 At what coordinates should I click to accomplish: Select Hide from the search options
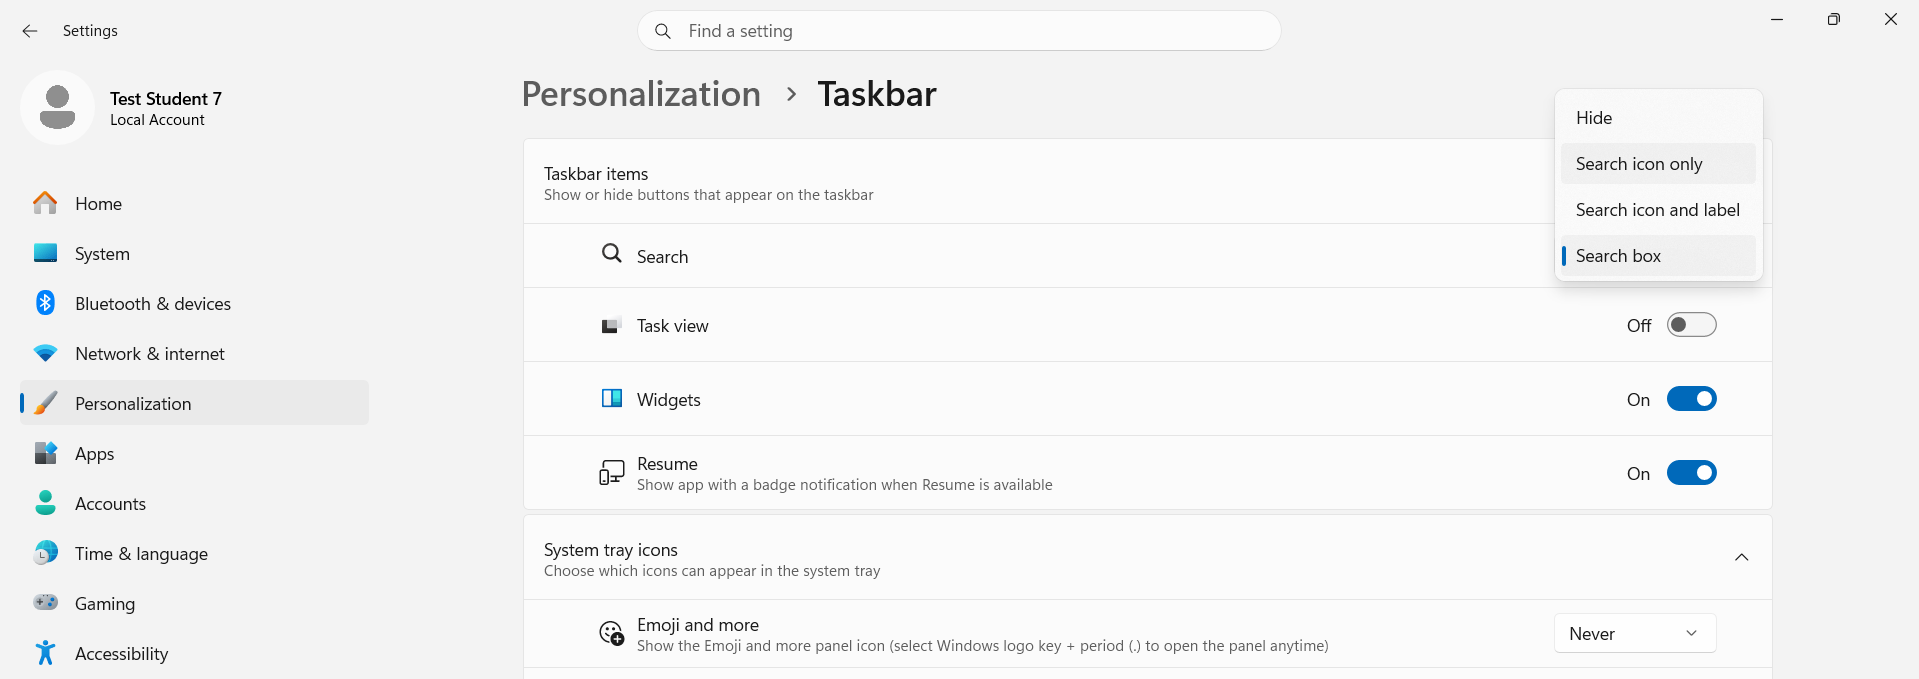[x=1658, y=118]
